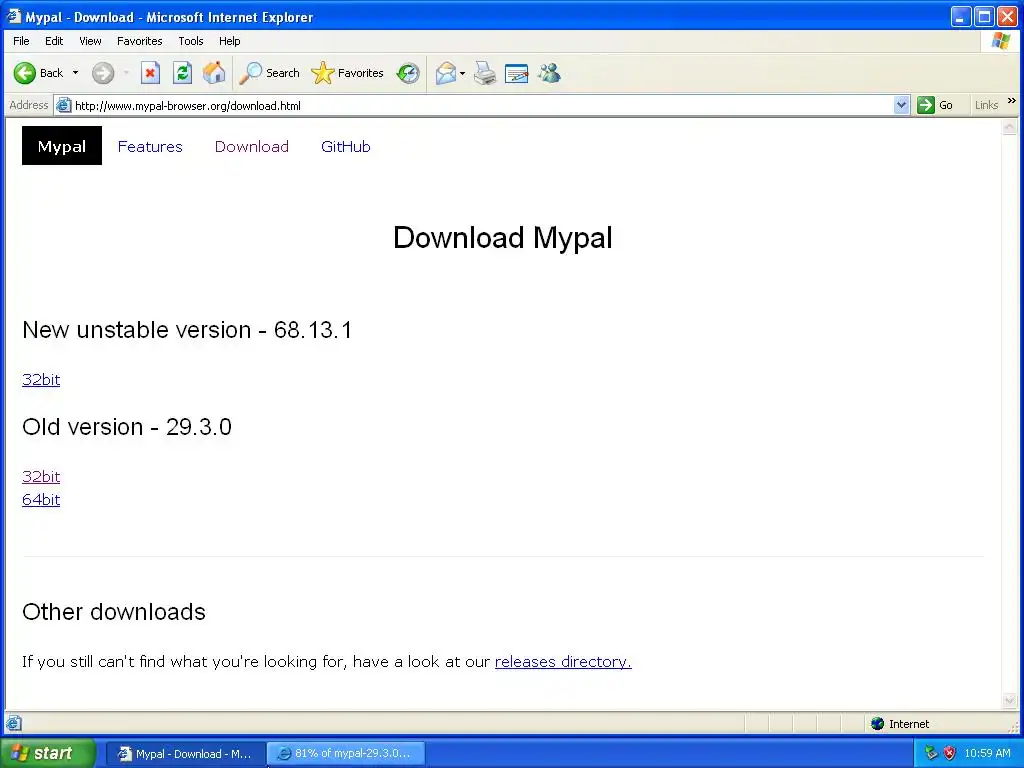Click the scrollbar down arrow
The width and height of the screenshot is (1024, 768).
coord(1010,701)
